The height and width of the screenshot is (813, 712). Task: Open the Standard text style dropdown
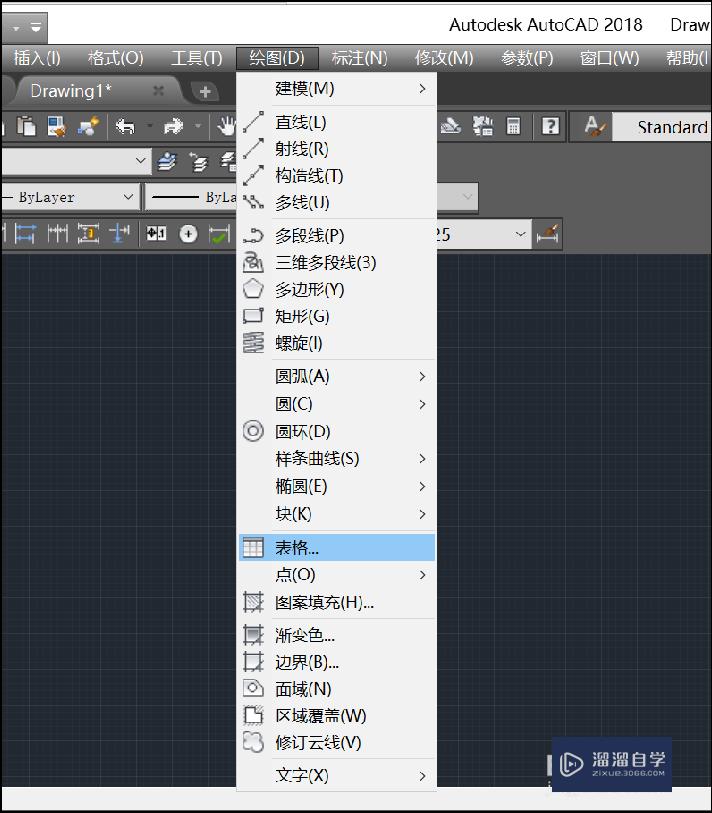tap(662, 127)
